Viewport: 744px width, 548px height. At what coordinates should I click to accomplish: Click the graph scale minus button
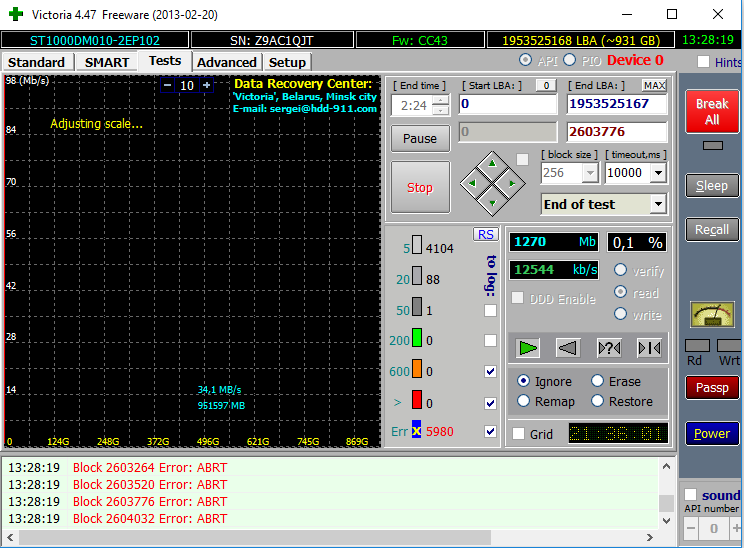(x=167, y=85)
